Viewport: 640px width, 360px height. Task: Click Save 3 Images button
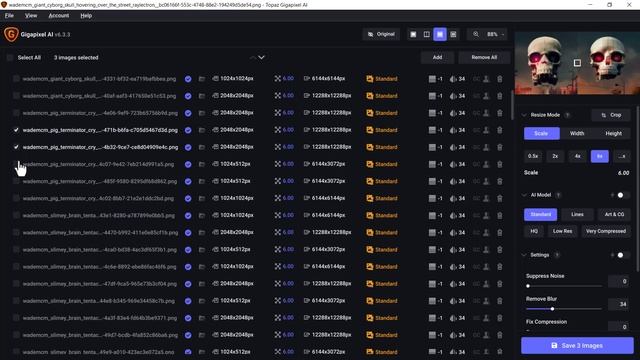(577, 345)
